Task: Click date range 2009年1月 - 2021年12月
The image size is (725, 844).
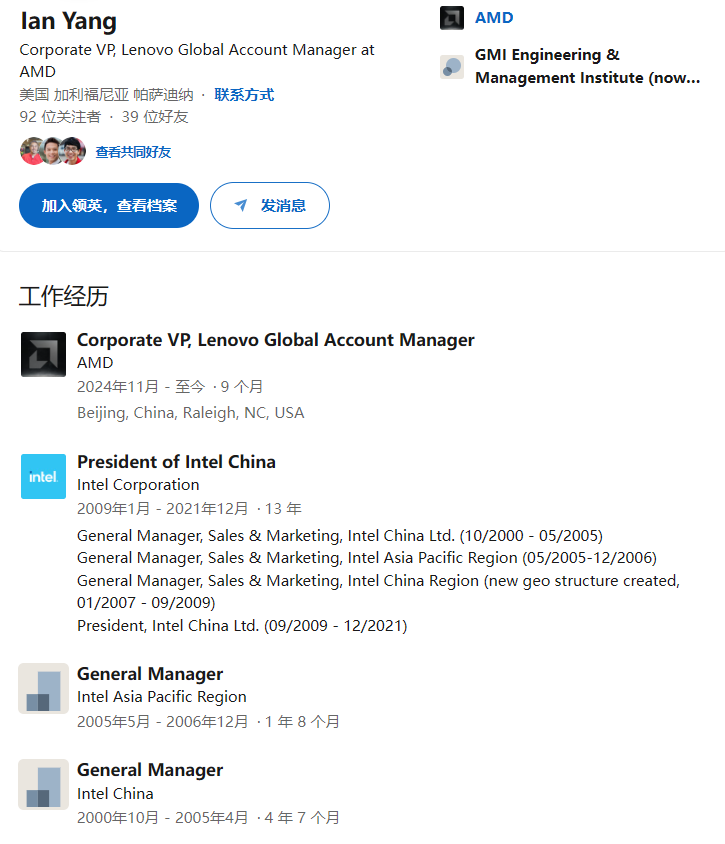Action: pyautogui.click(x=163, y=509)
